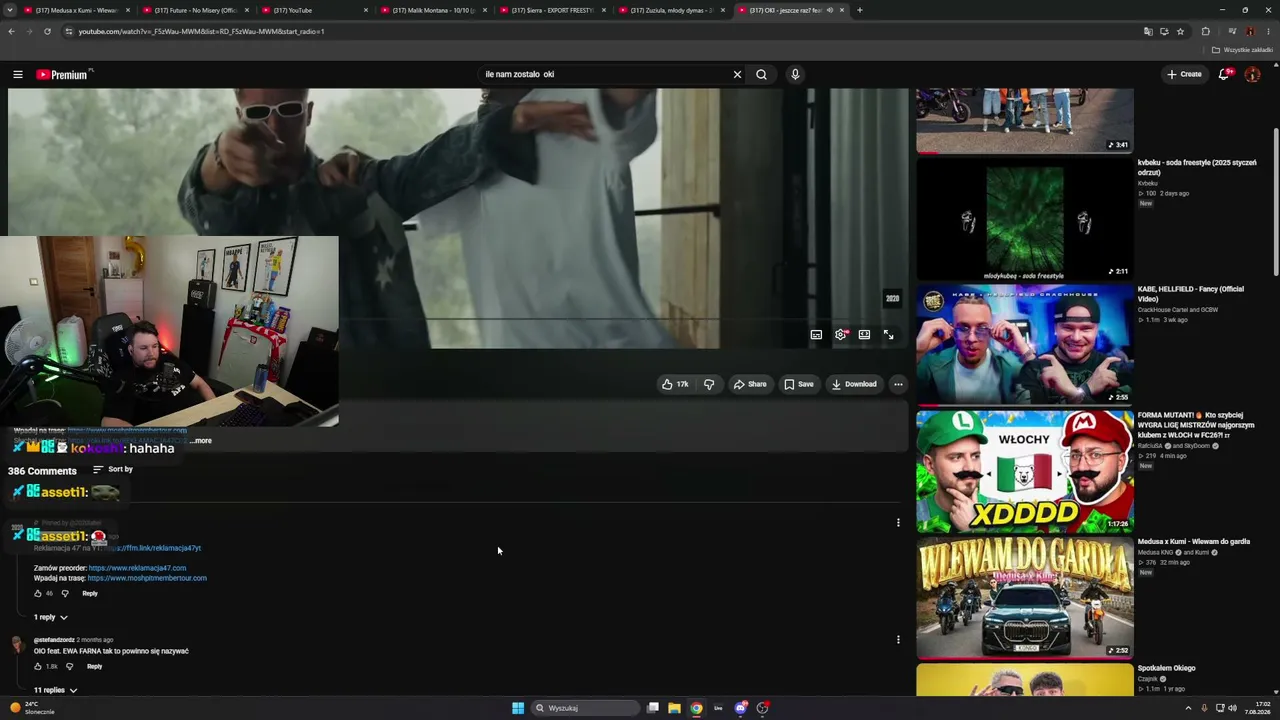This screenshot has width=1280, height=720.
Task: Like the video with 17k likes
Action: 676,384
